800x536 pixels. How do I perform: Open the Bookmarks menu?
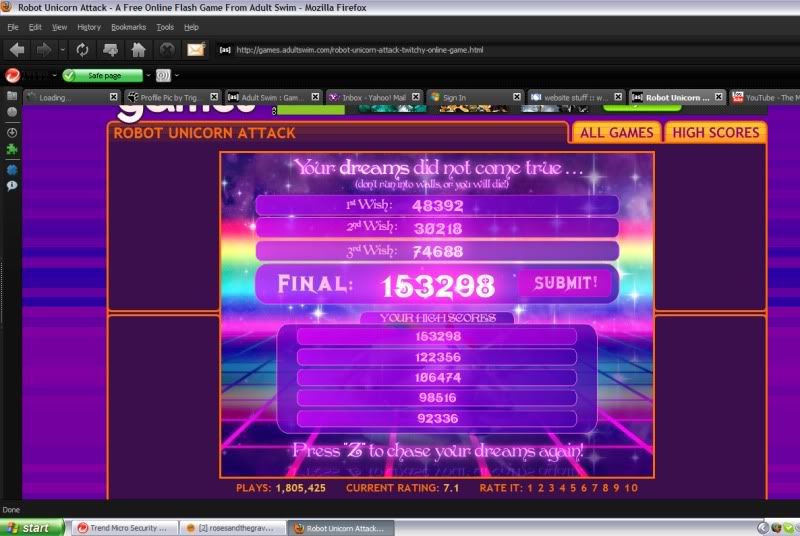pyautogui.click(x=128, y=27)
